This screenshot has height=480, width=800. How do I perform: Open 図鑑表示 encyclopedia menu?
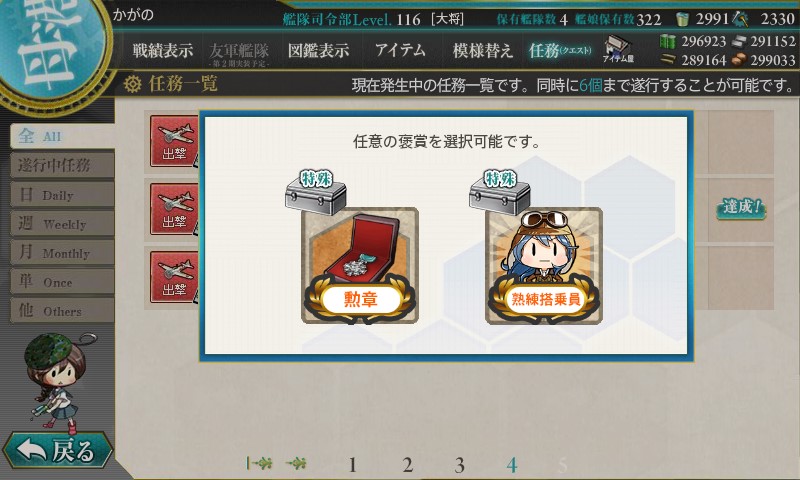318,50
